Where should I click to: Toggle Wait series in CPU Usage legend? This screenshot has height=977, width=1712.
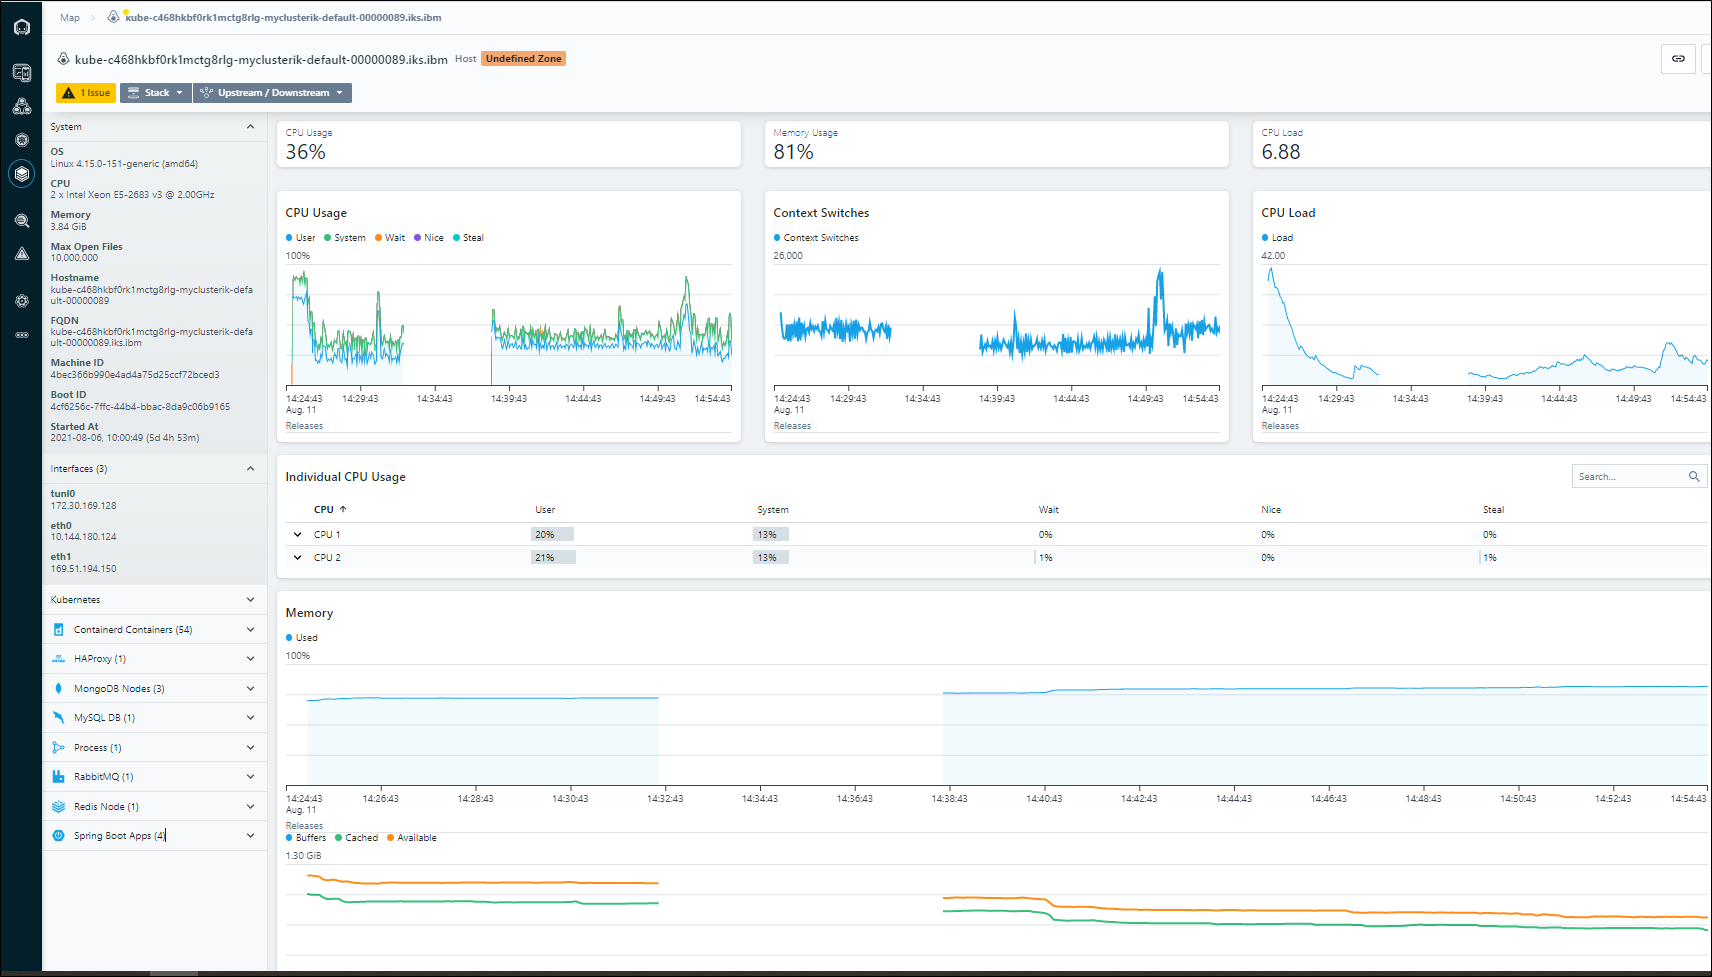pos(390,238)
